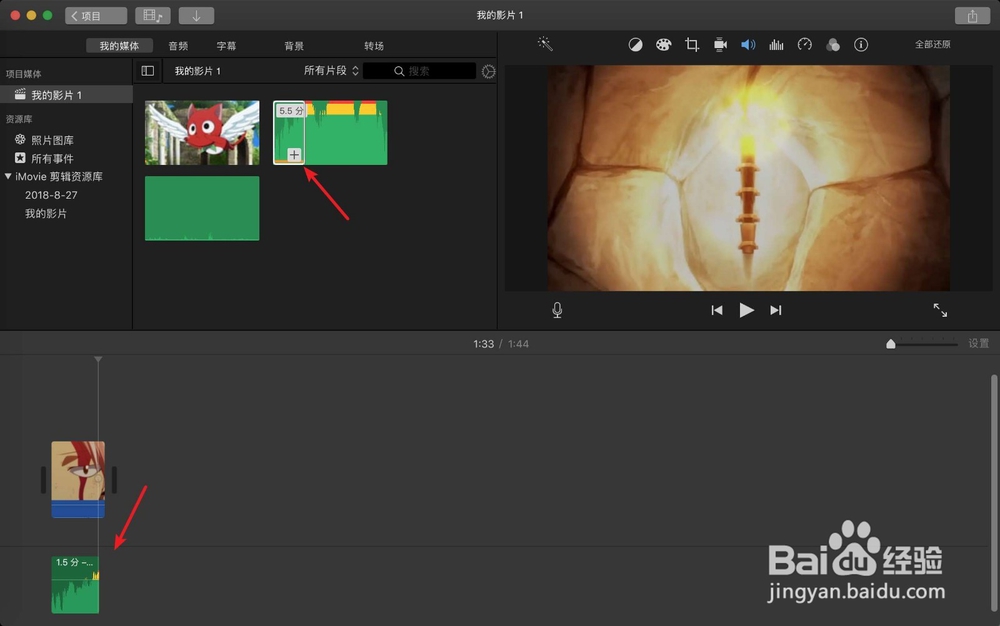The image size is (1000, 626).
Task: Switch to 字幕 titles tab
Action: (x=226, y=46)
